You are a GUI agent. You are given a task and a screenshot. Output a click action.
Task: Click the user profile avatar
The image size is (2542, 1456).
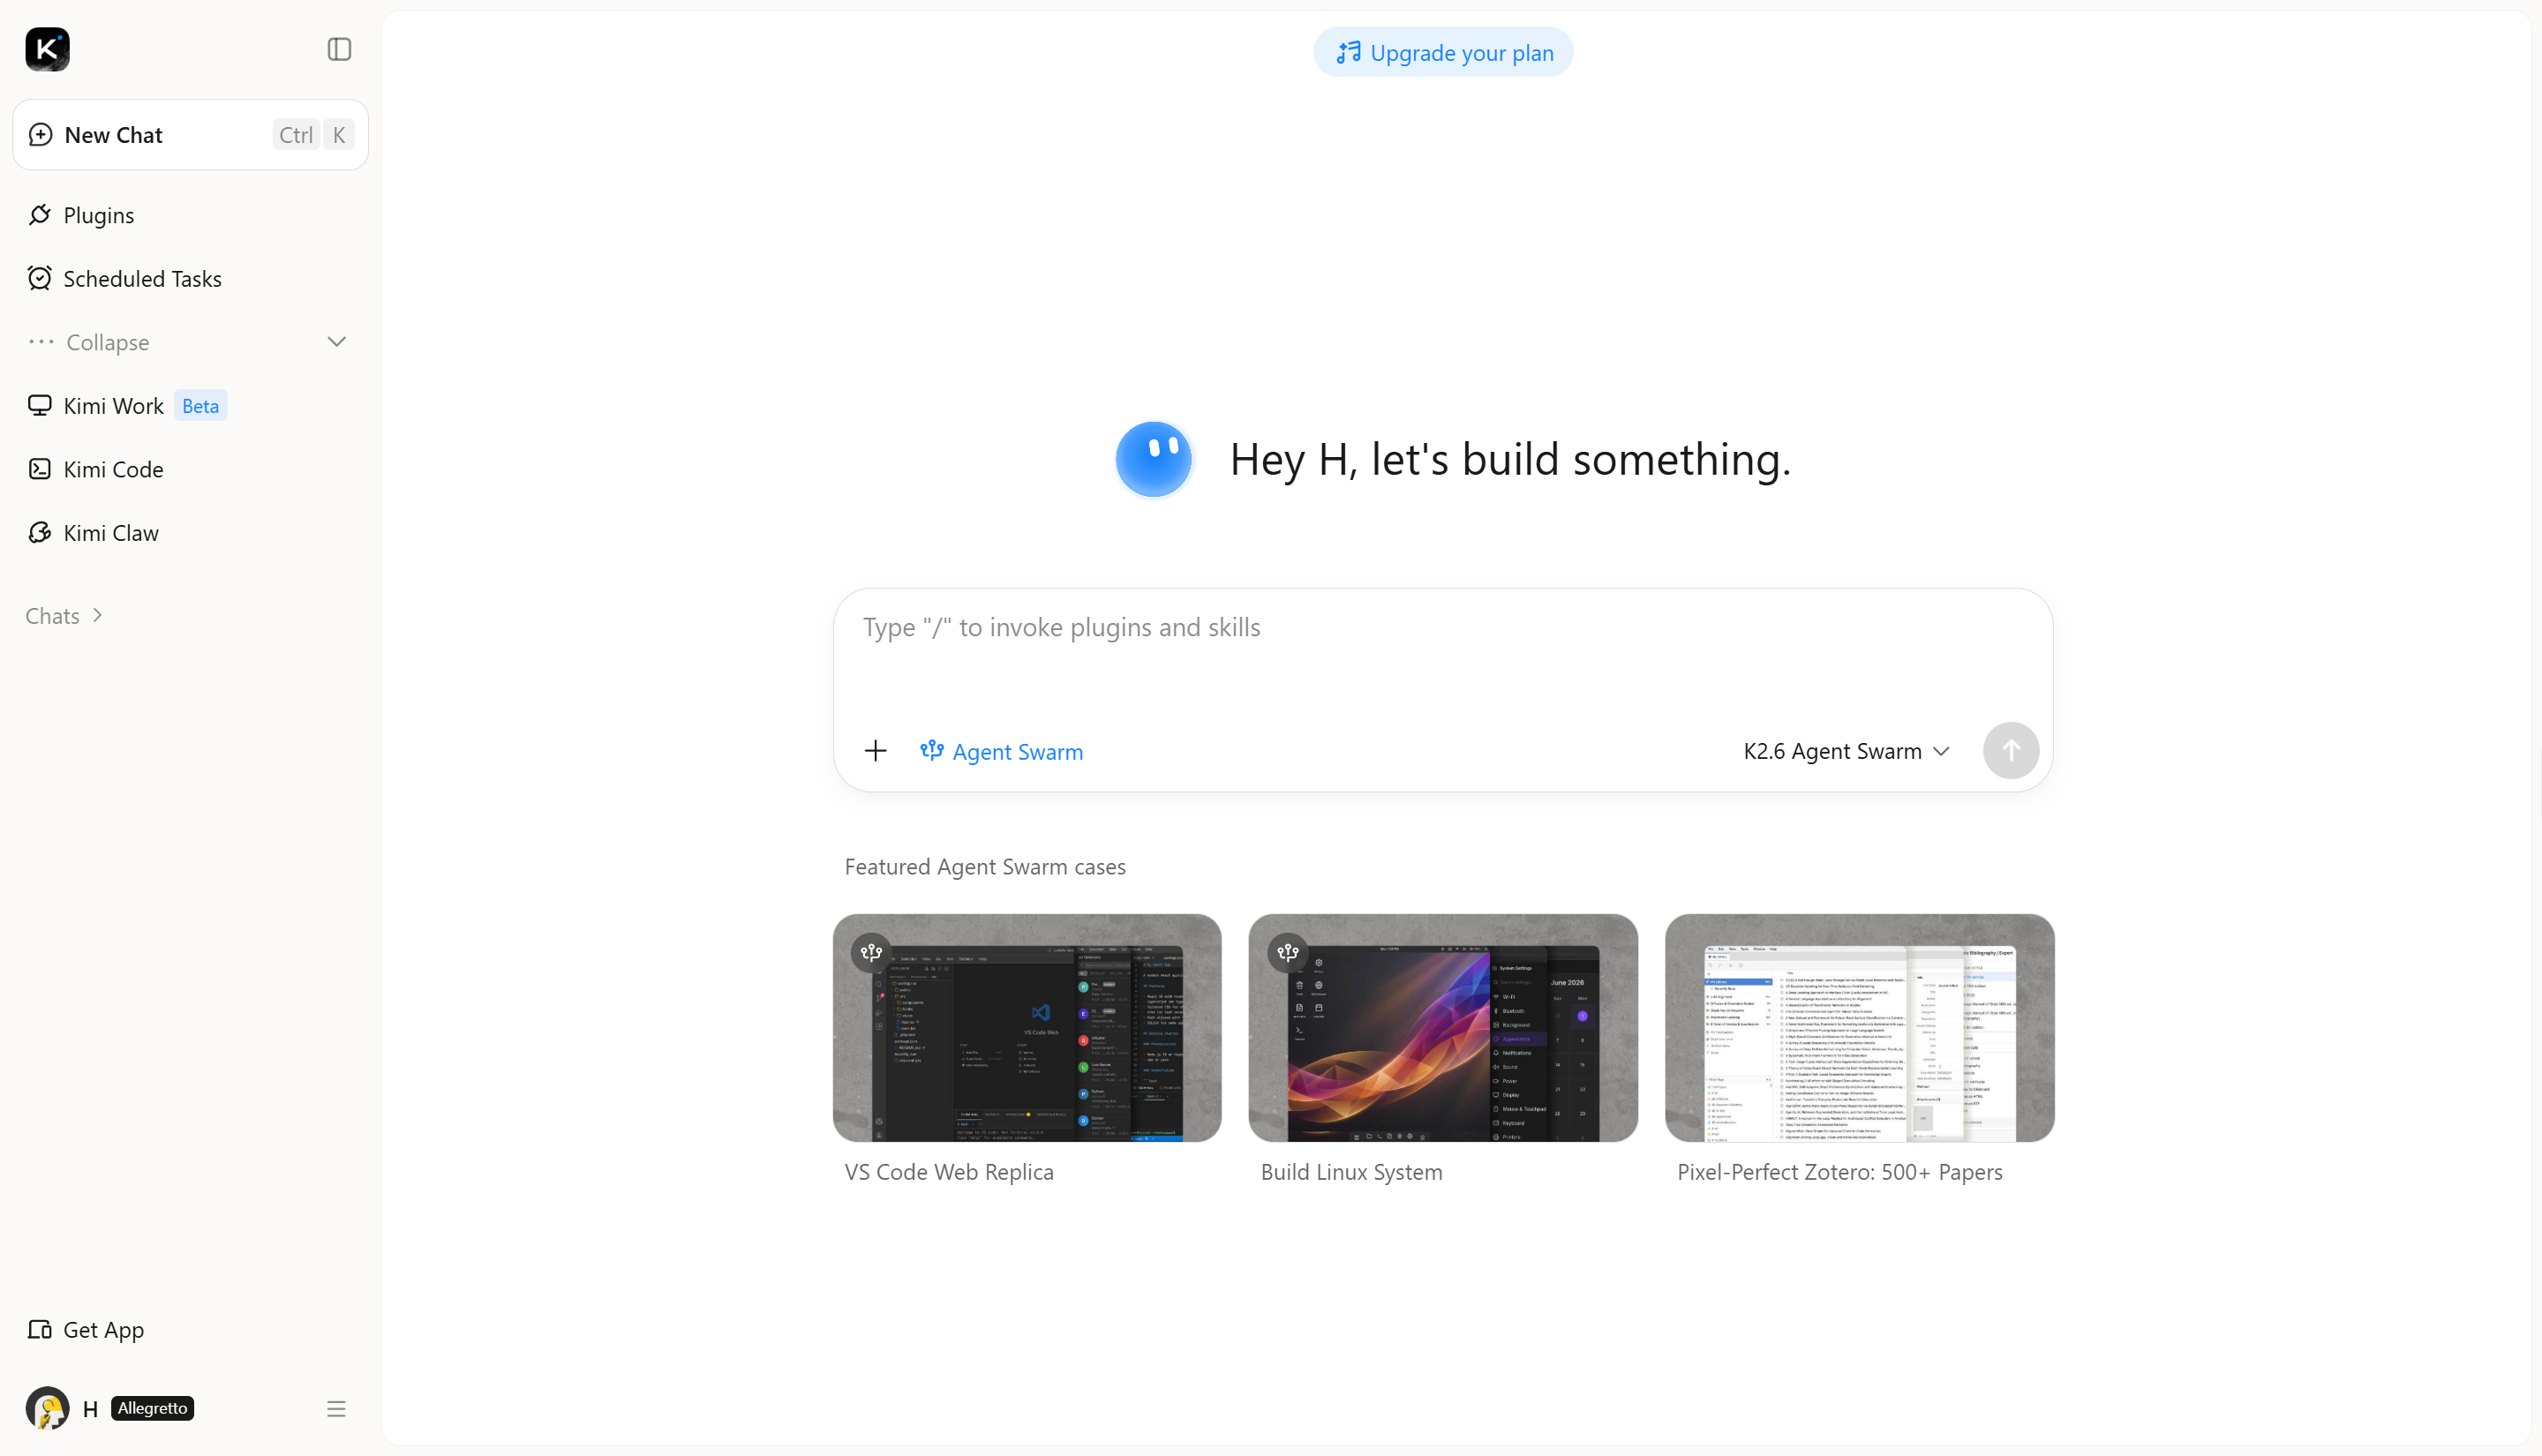point(47,1409)
